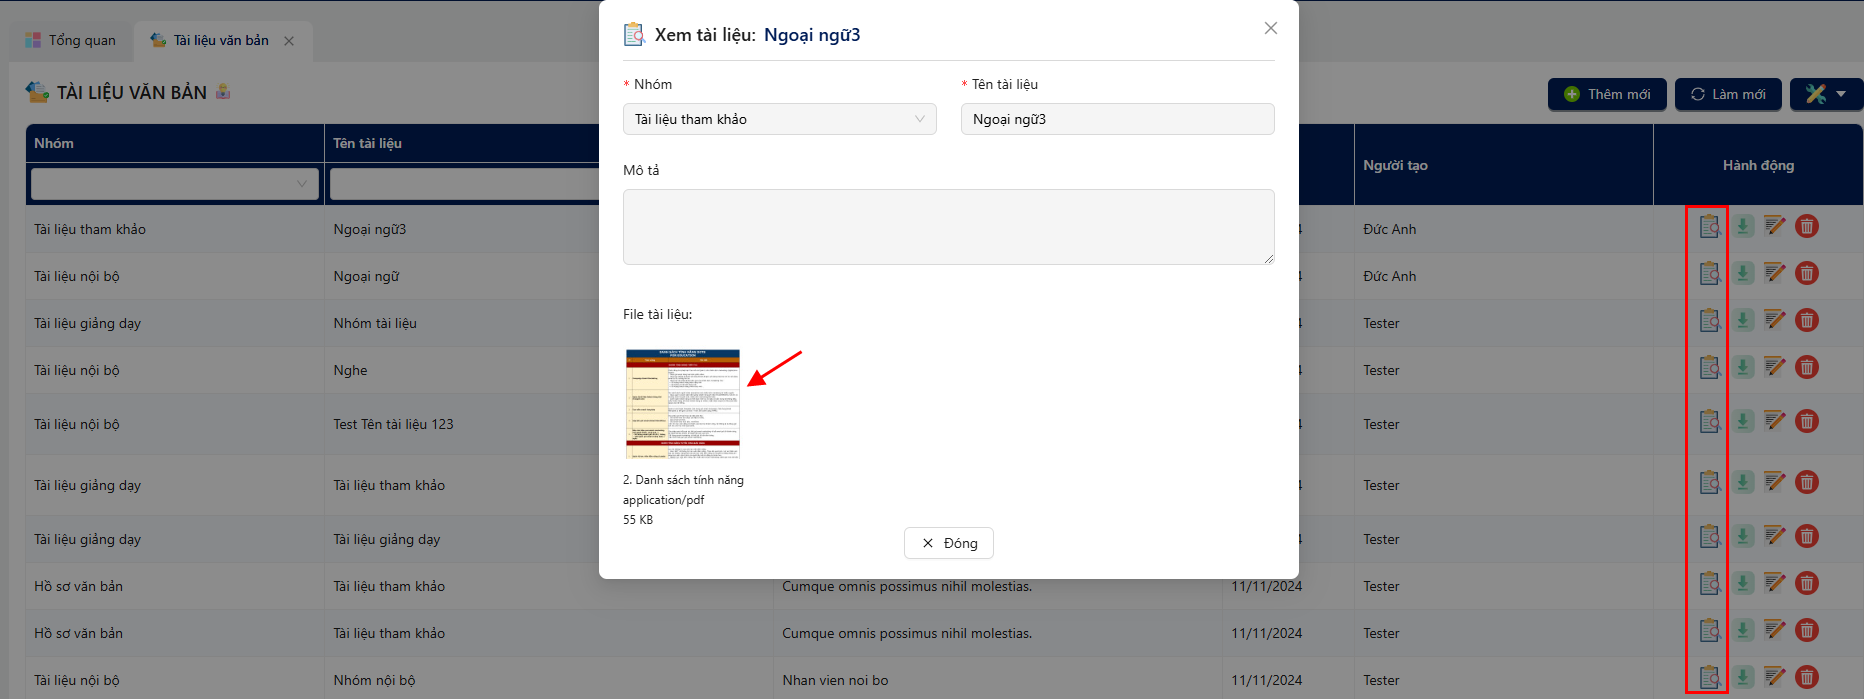Click the Làm mới refresh button
This screenshot has height=699, width=1864.
(x=1728, y=94)
